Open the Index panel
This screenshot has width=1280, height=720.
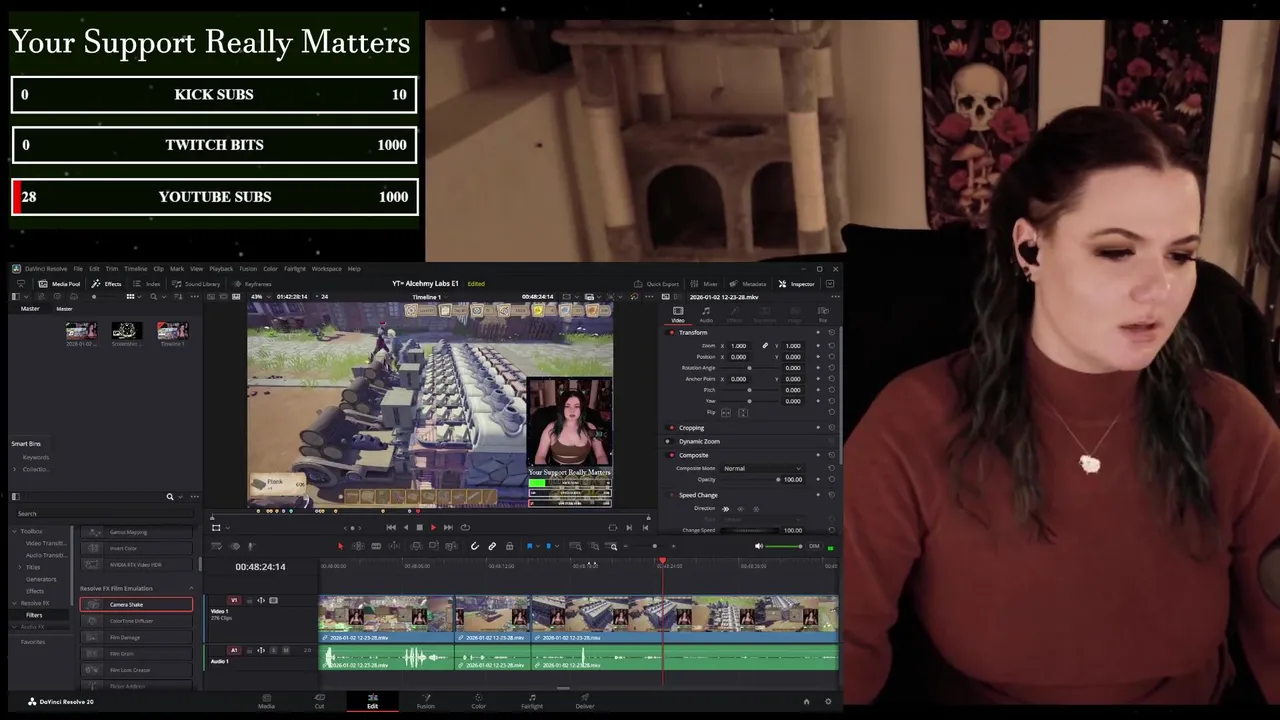pos(146,284)
